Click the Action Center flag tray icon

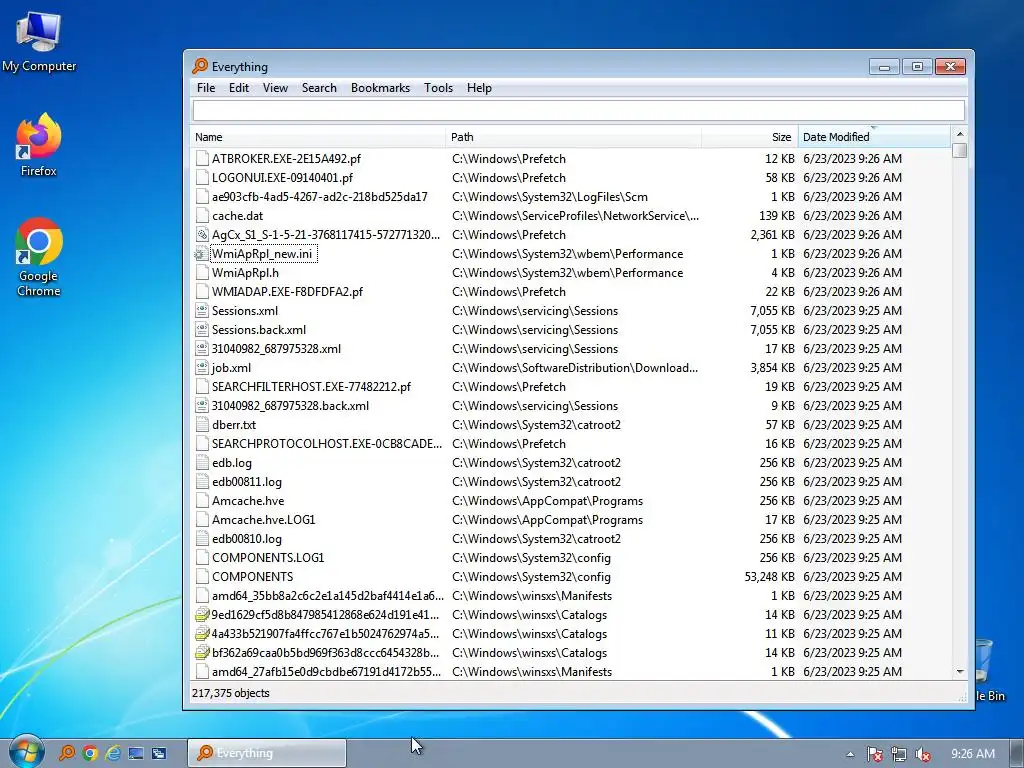point(874,754)
